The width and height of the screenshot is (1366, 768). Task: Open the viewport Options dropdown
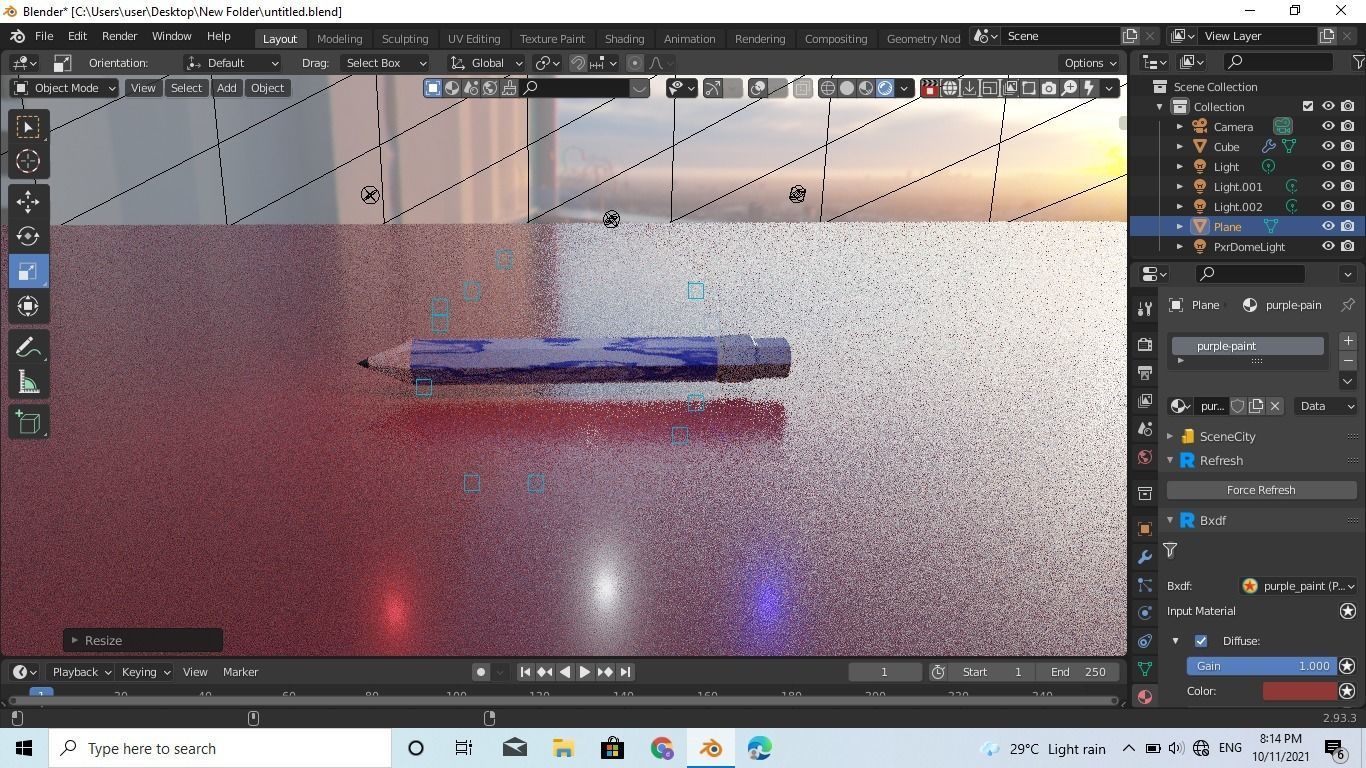(1090, 63)
